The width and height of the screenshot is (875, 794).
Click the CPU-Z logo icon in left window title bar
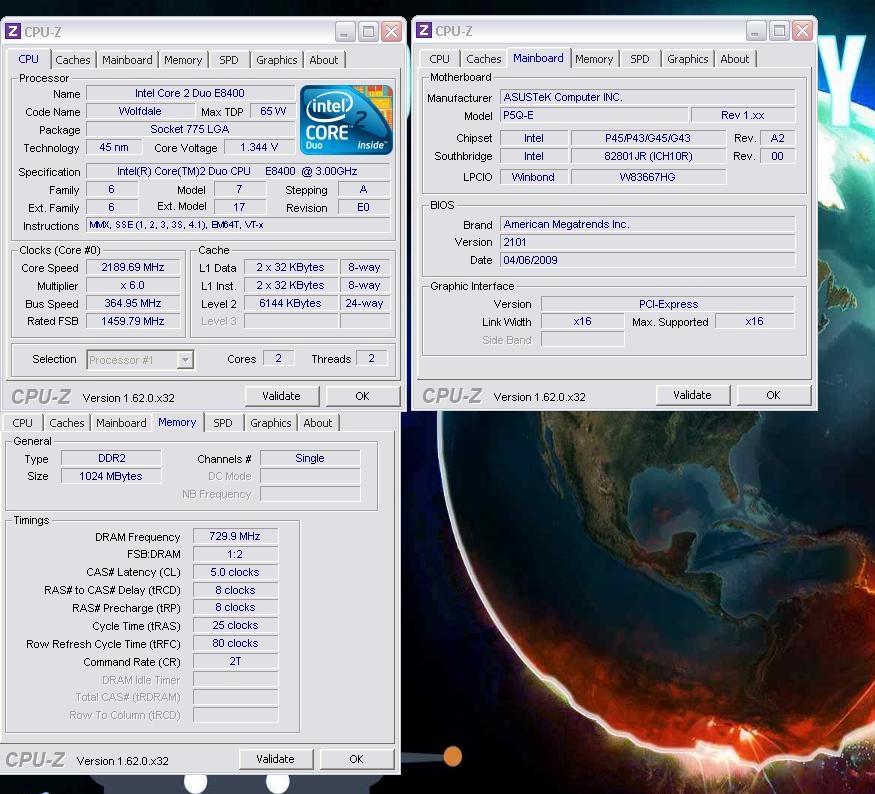[13, 31]
